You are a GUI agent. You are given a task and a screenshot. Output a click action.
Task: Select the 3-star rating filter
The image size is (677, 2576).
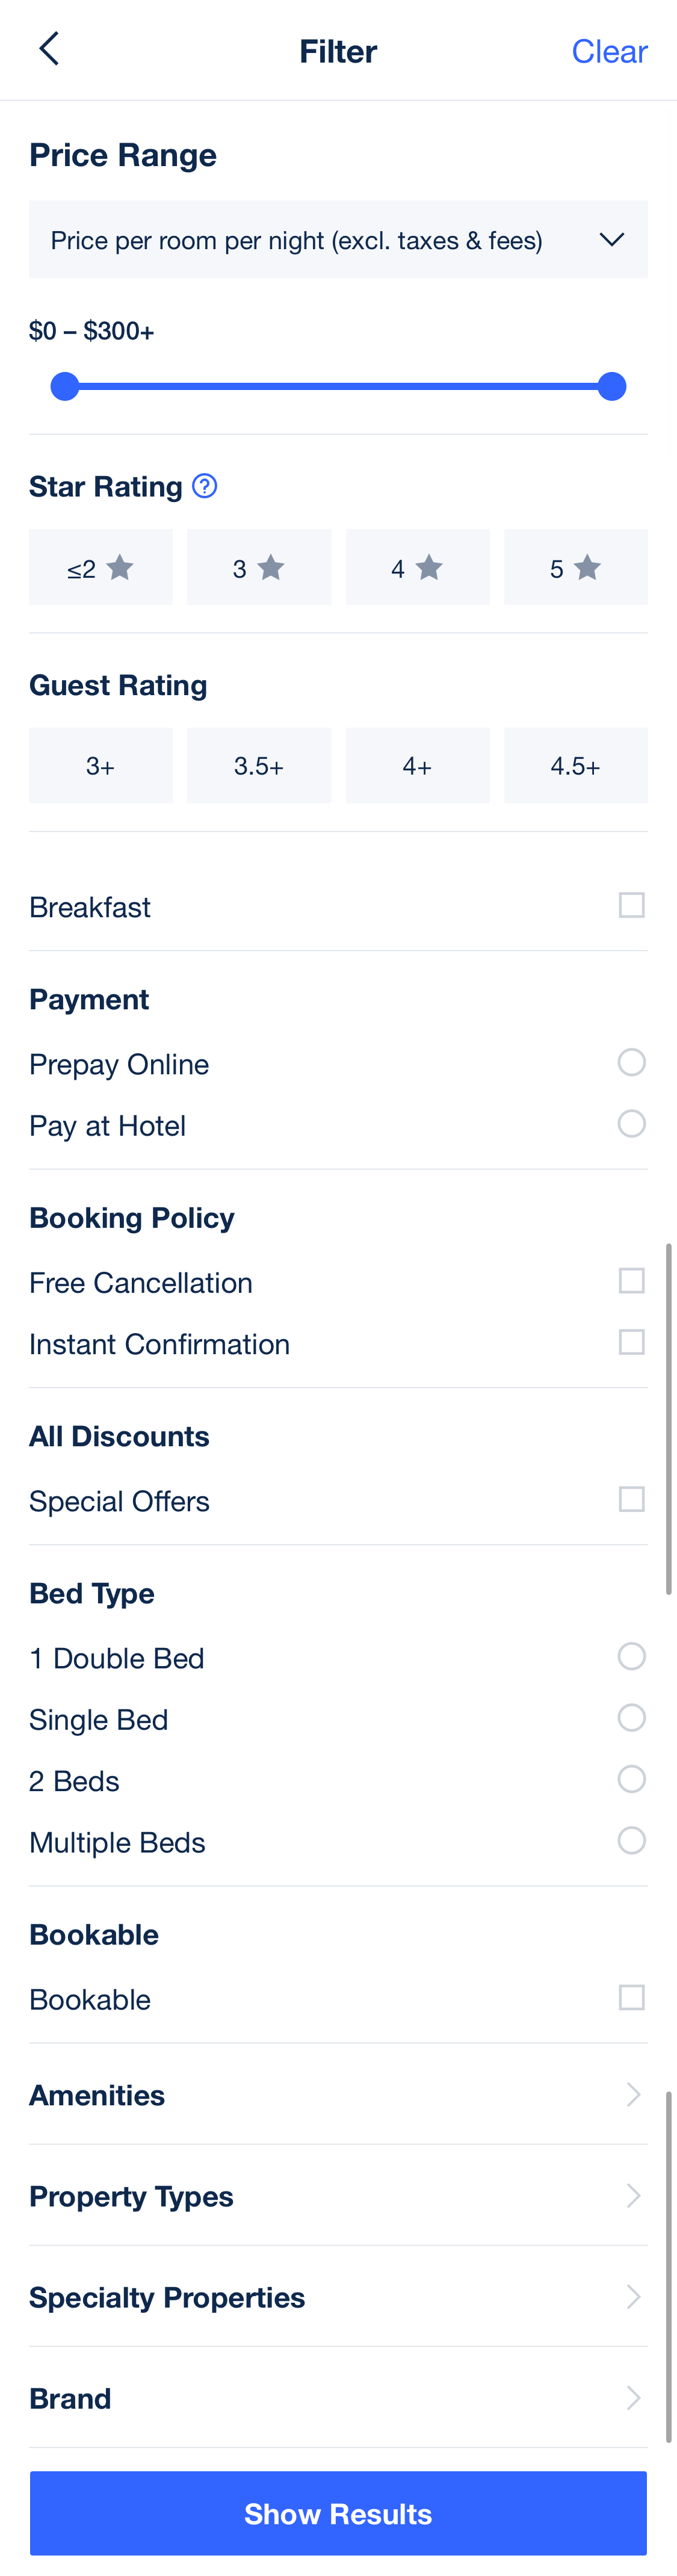[259, 566]
